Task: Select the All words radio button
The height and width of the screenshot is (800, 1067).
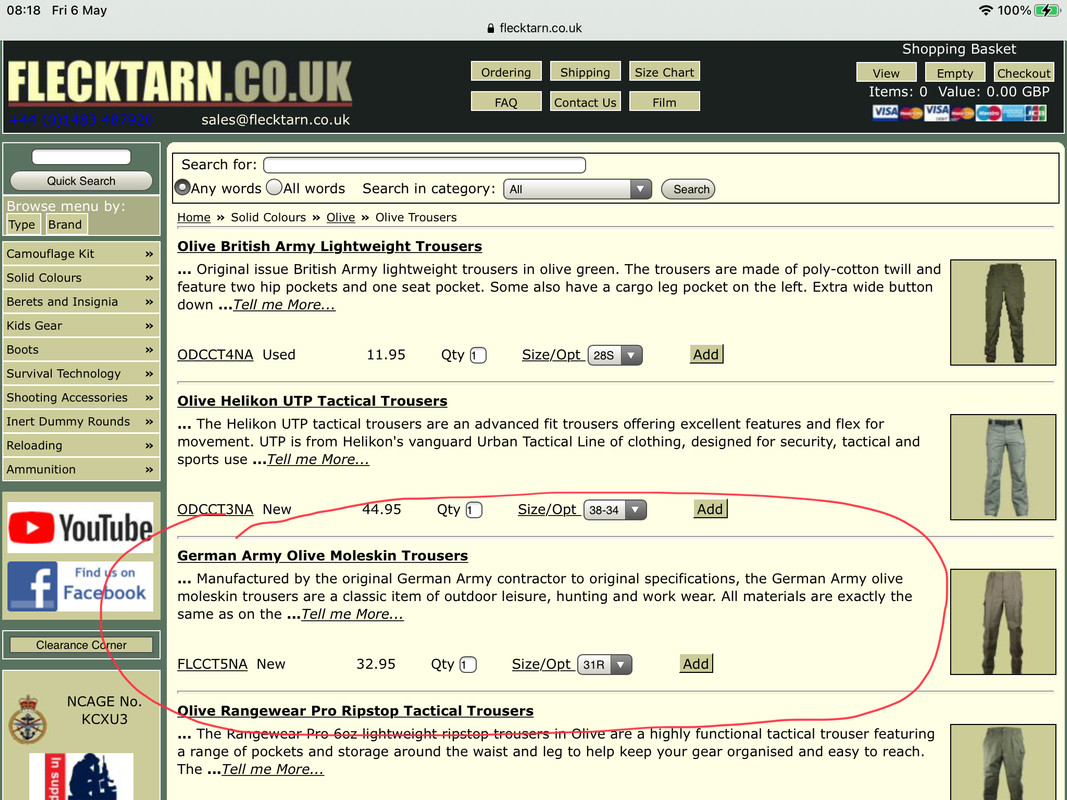Action: [274, 187]
